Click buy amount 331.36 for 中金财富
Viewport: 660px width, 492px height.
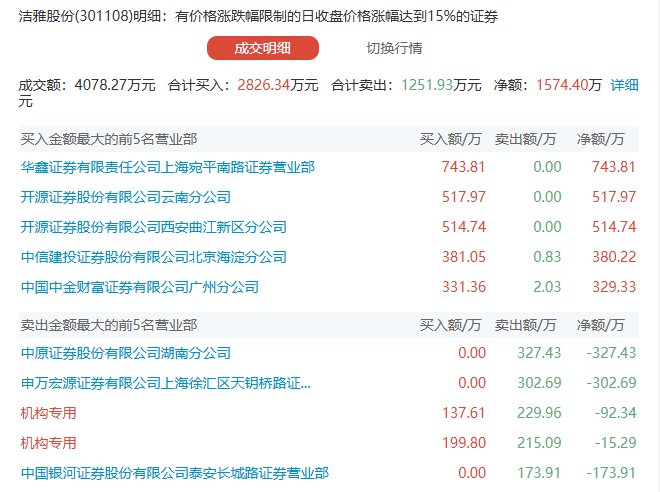[x=463, y=287]
